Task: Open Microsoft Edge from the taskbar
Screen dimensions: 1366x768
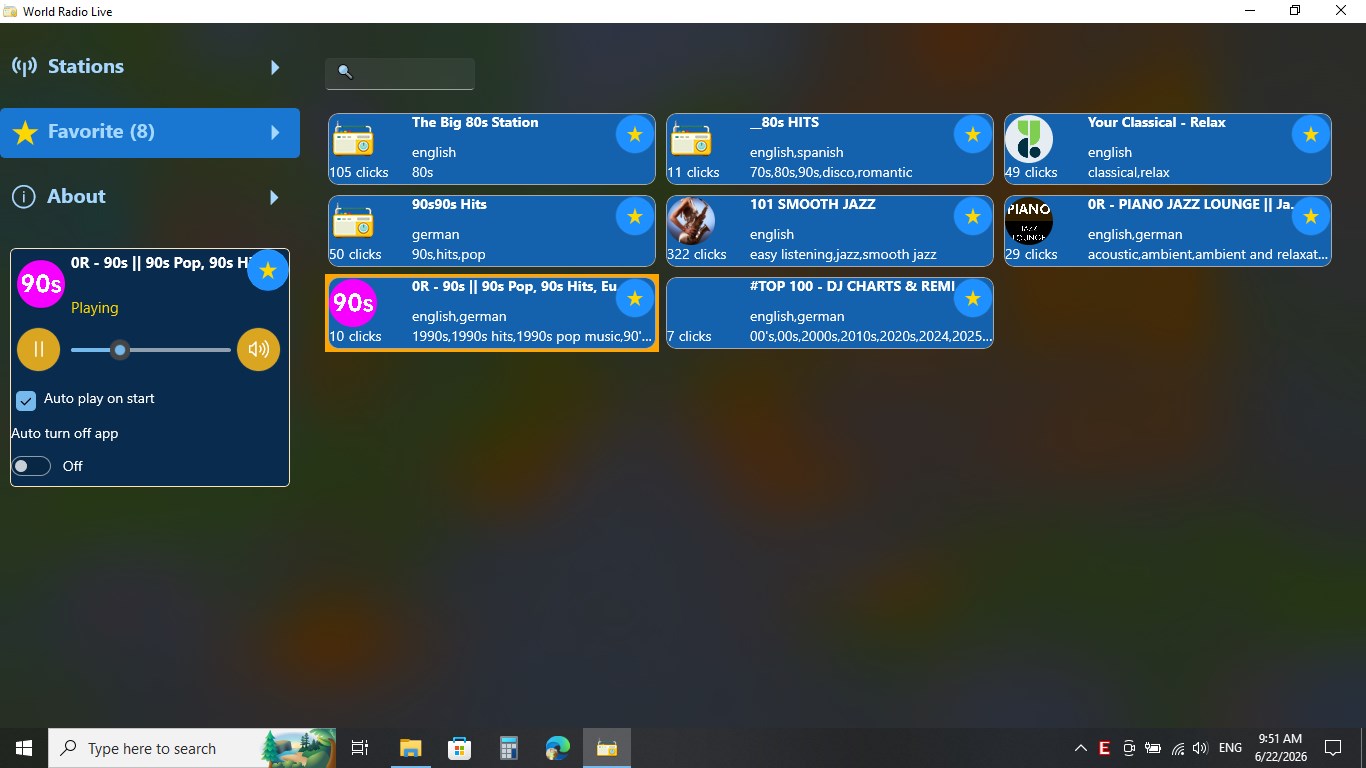Action: coord(557,748)
